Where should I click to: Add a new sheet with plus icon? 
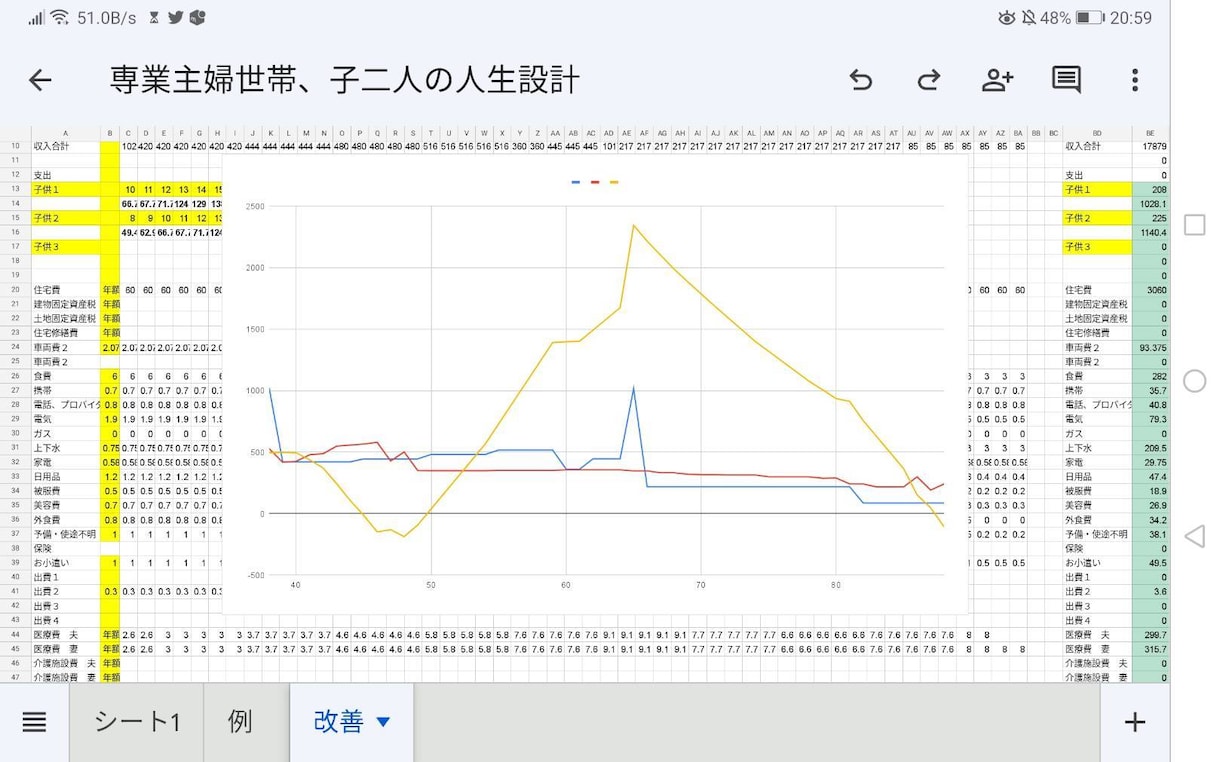pyautogui.click(x=1134, y=722)
